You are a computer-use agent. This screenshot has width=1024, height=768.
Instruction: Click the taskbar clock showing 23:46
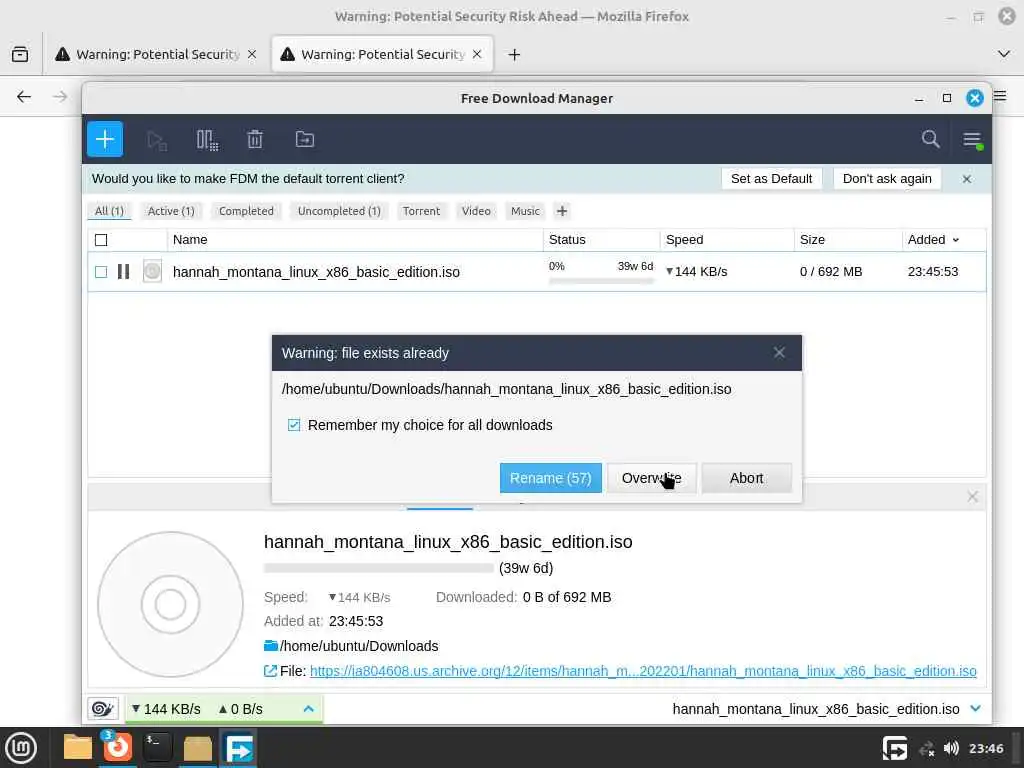point(985,748)
